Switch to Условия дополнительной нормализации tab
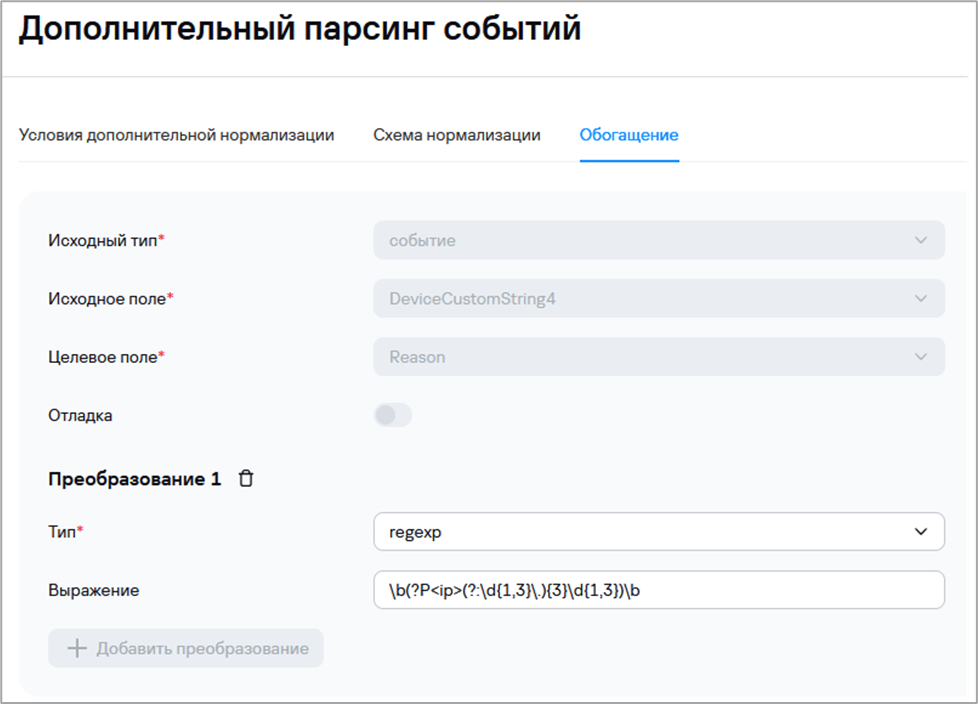978x704 pixels. 176,135
